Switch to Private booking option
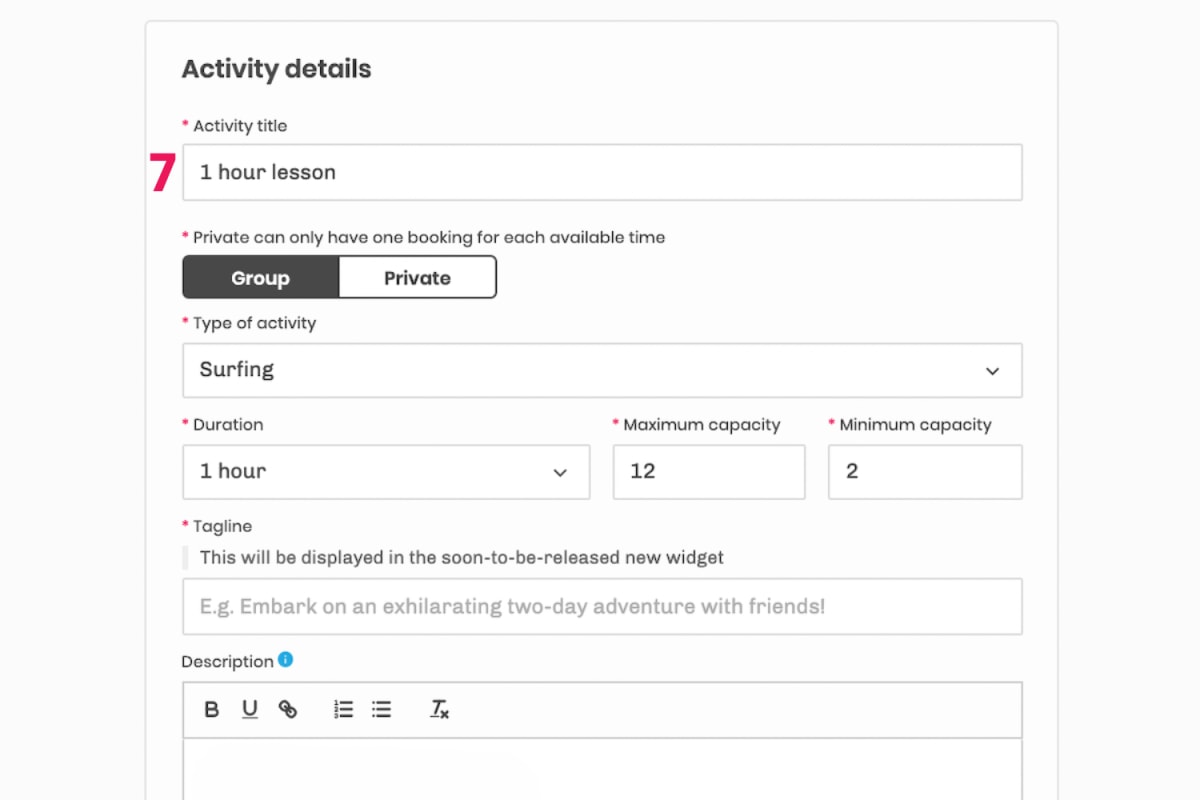The width and height of the screenshot is (1200, 800). click(x=417, y=277)
